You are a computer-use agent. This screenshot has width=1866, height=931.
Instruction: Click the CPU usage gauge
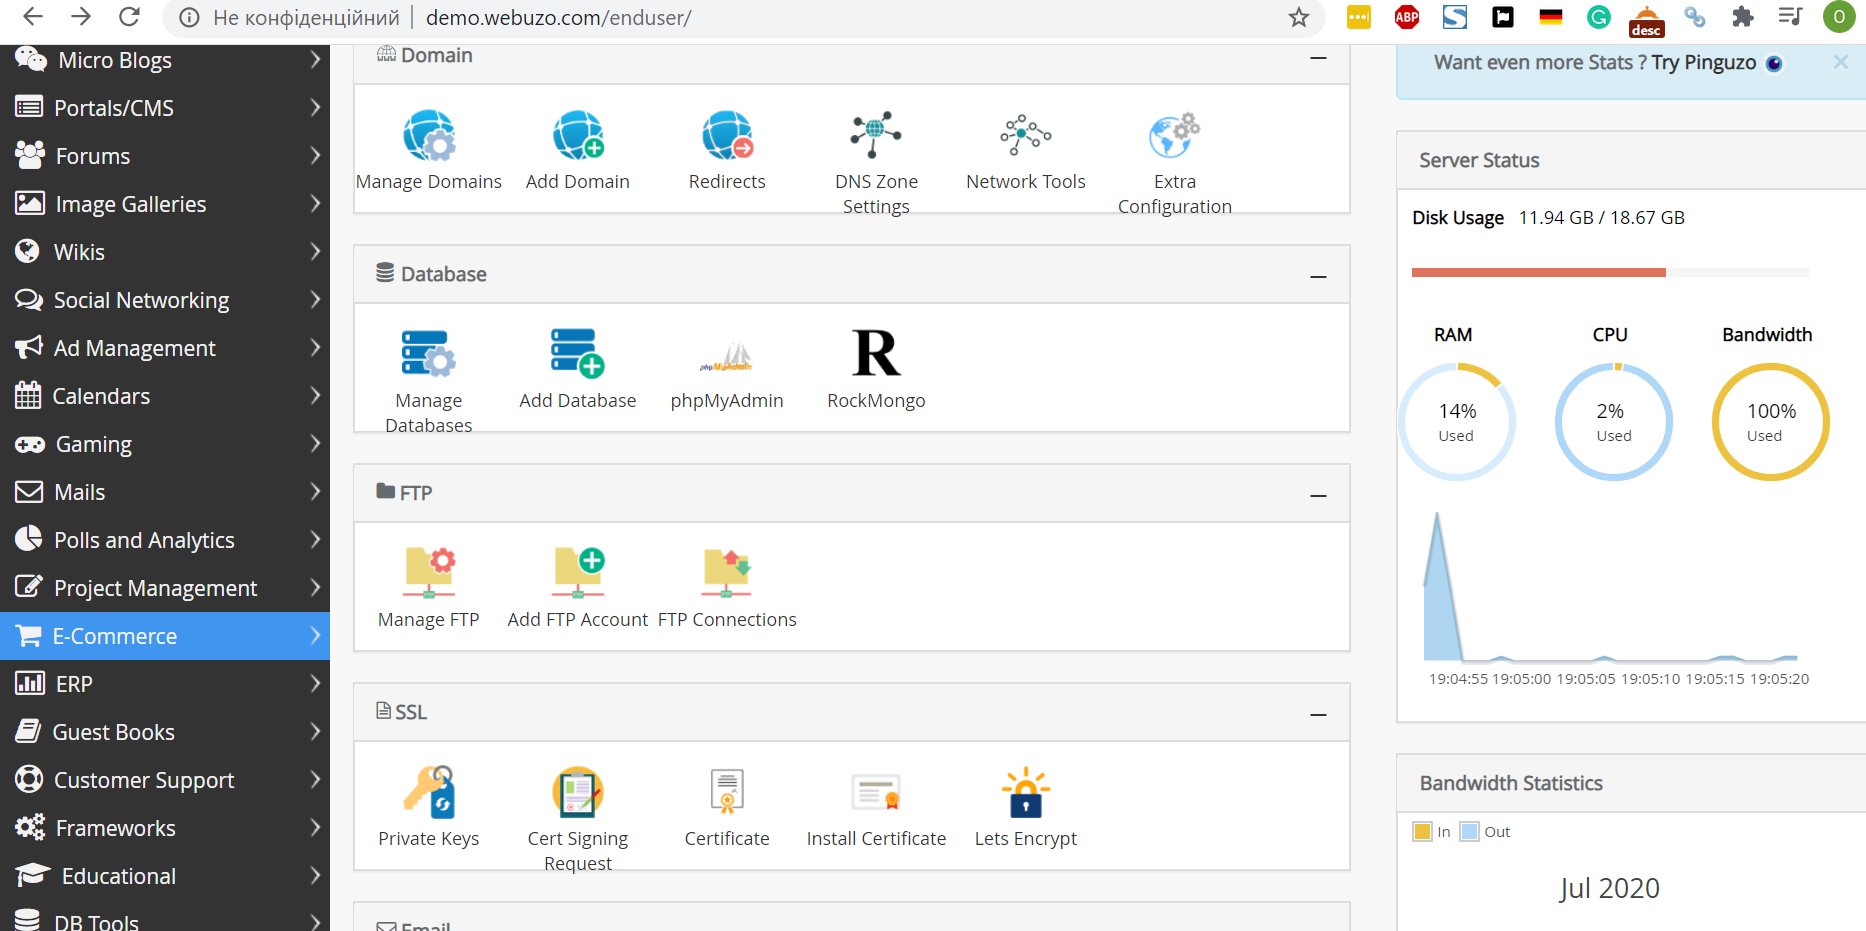1614,422
